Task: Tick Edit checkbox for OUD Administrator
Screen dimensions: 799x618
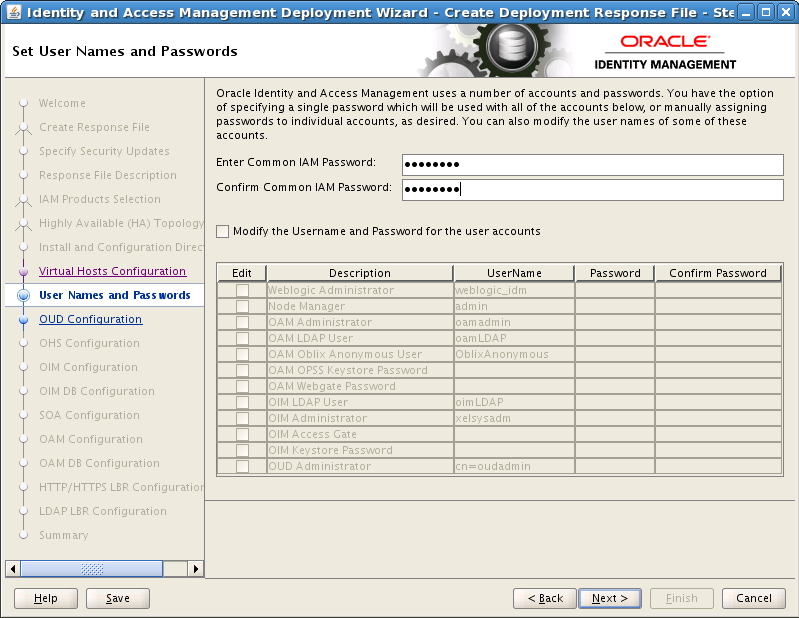Action: coord(242,466)
